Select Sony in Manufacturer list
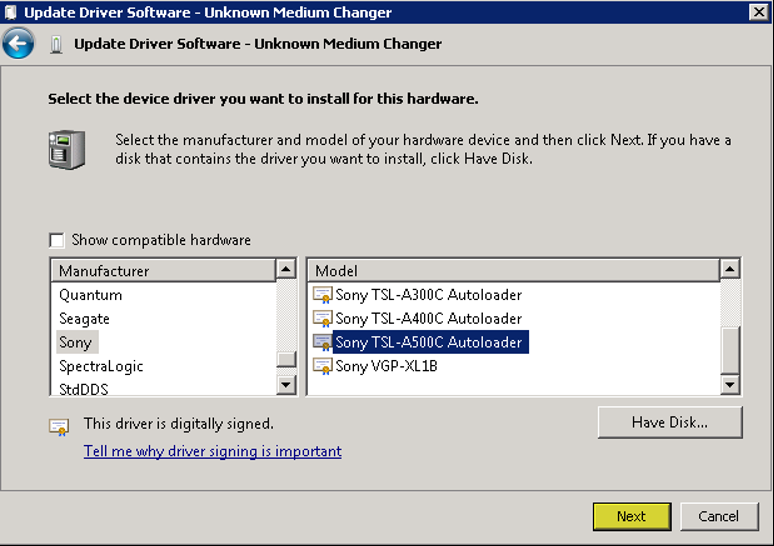The width and height of the screenshot is (774, 546). (x=76, y=342)
